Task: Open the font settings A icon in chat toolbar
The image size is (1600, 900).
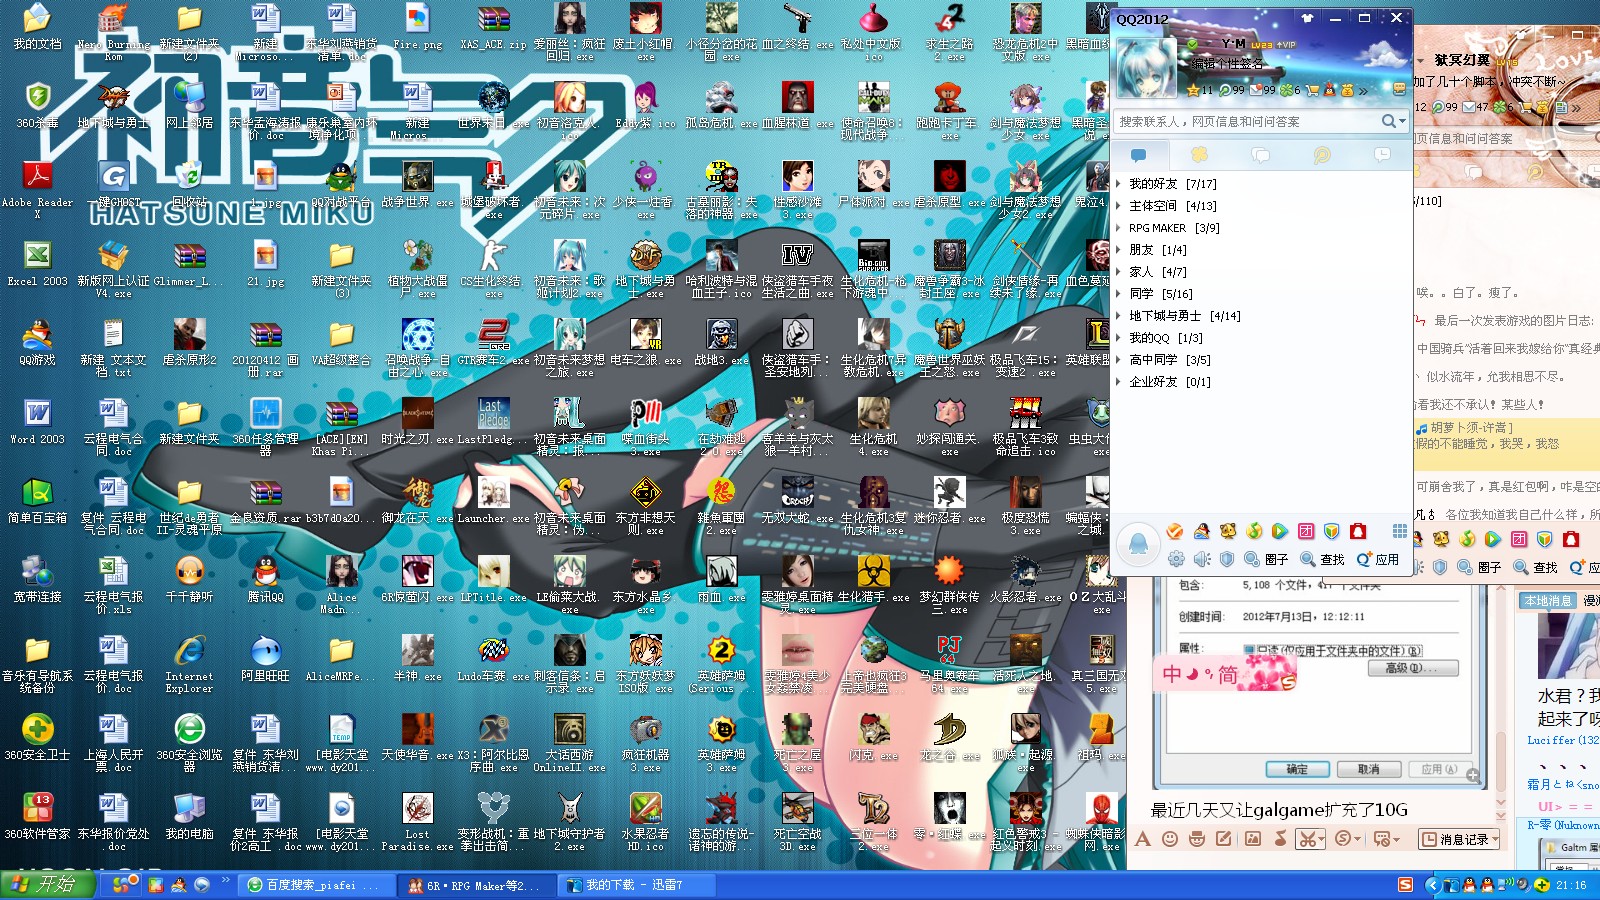Action: (x=1142, y=839)
